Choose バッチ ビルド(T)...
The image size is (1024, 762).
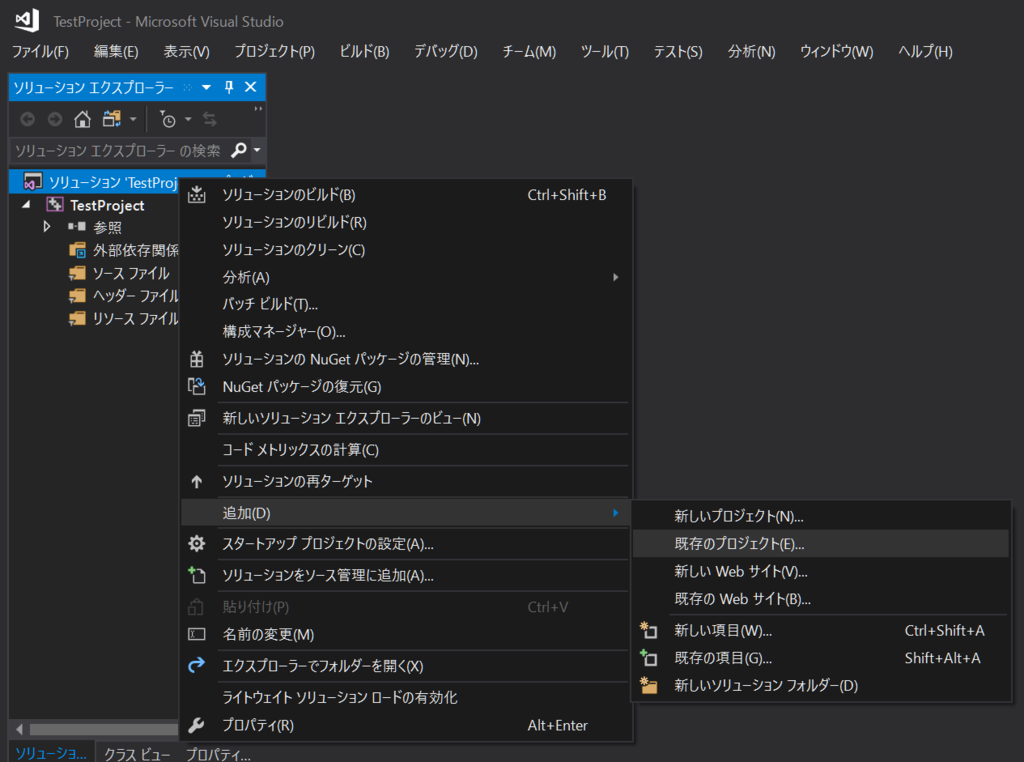pos(270,304)
